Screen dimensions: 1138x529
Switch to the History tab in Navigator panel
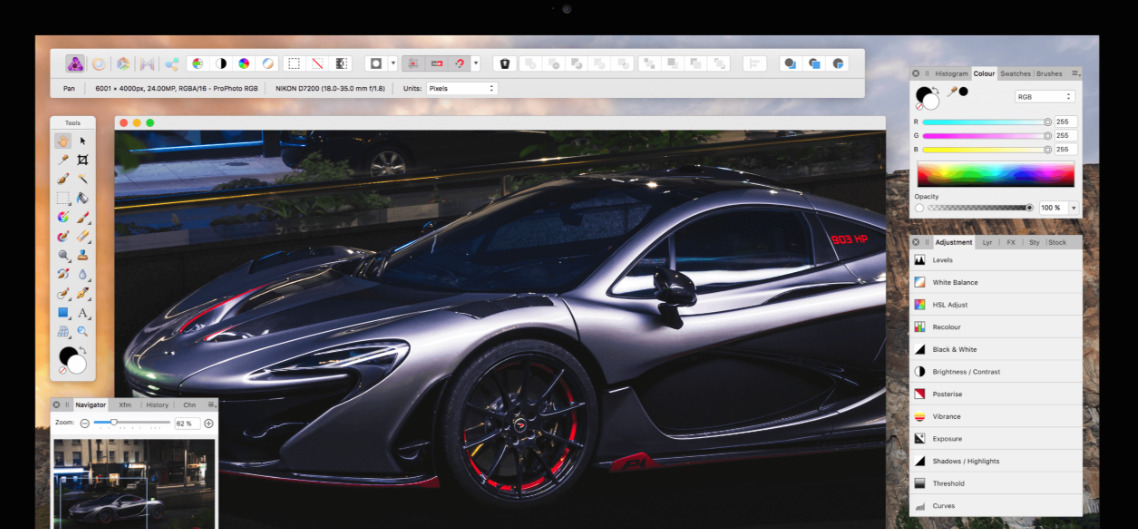click(157, 405)
